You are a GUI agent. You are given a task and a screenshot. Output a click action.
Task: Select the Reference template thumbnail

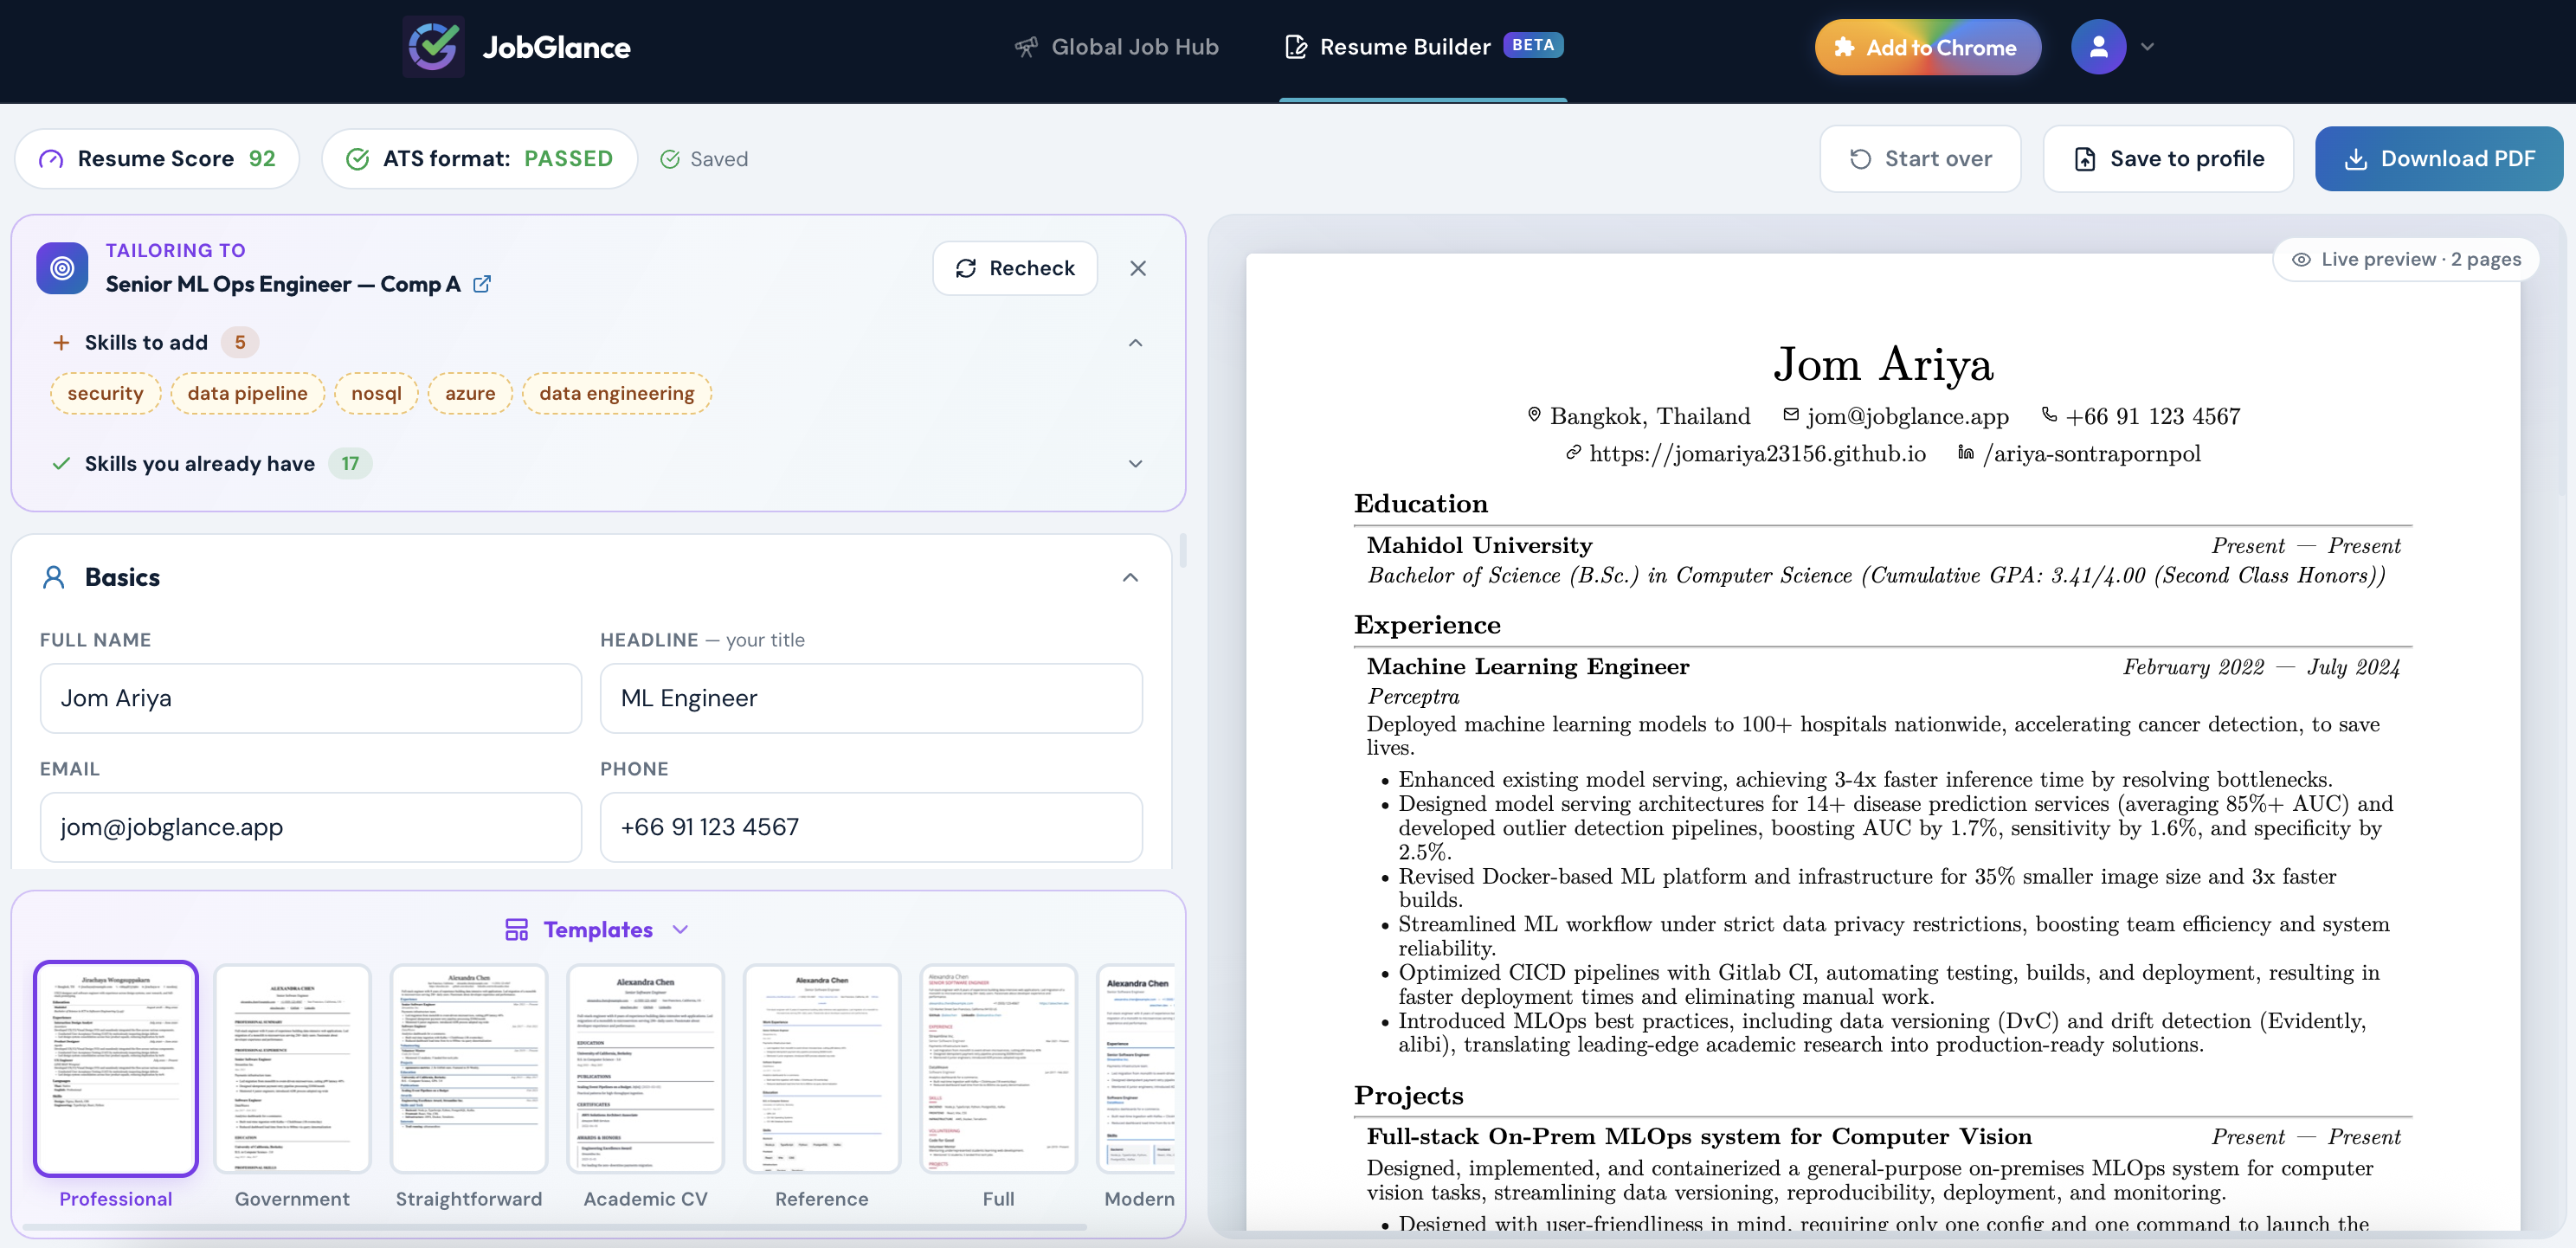822,1068
